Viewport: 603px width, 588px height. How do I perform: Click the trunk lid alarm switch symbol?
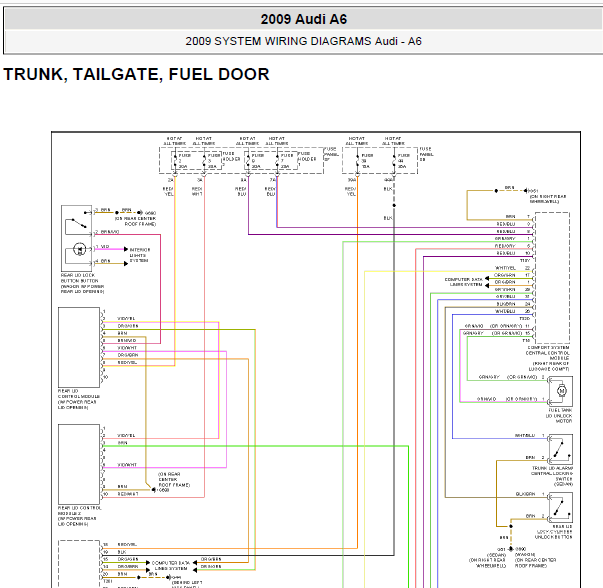pos(560,449)
